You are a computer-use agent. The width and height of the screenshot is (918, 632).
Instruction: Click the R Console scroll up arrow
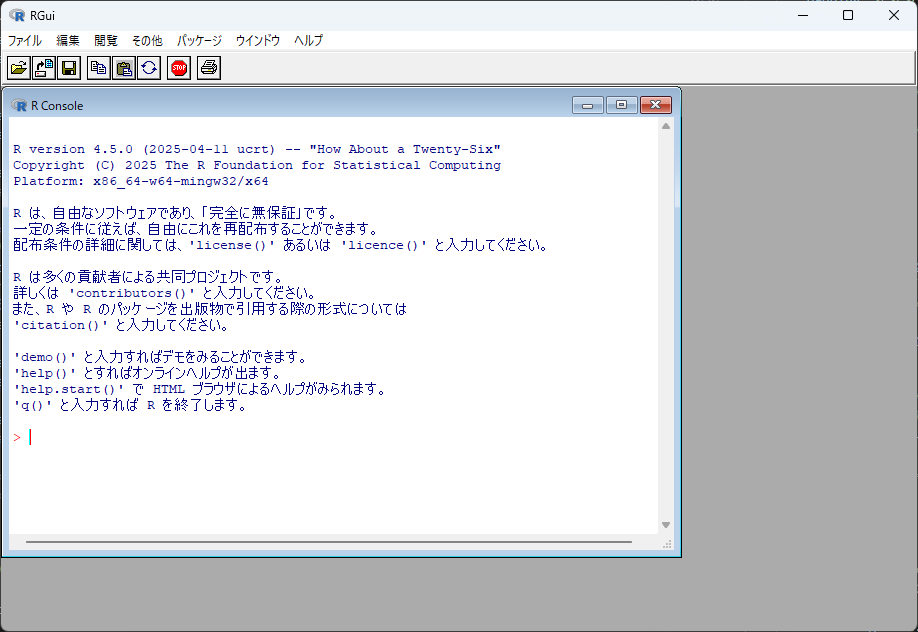[x=666, y=127]
